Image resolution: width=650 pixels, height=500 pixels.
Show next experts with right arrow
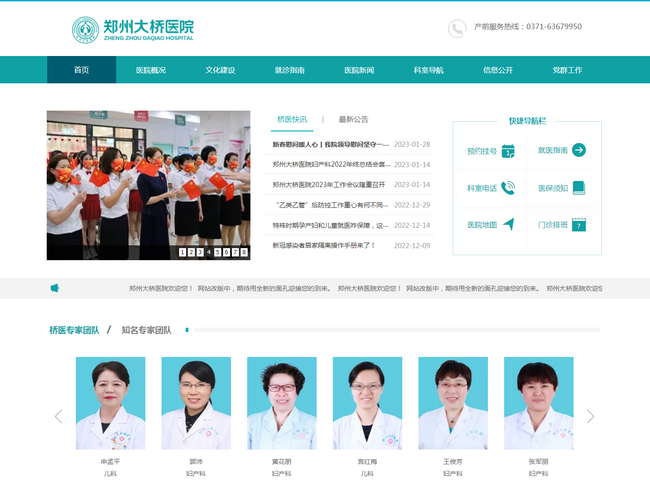coord(590,416)
